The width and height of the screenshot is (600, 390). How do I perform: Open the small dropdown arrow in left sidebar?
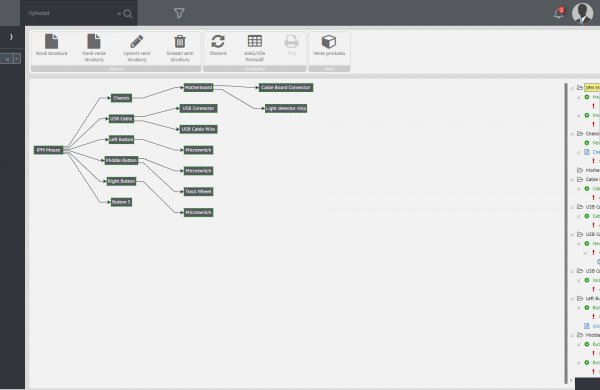[17, 59]
